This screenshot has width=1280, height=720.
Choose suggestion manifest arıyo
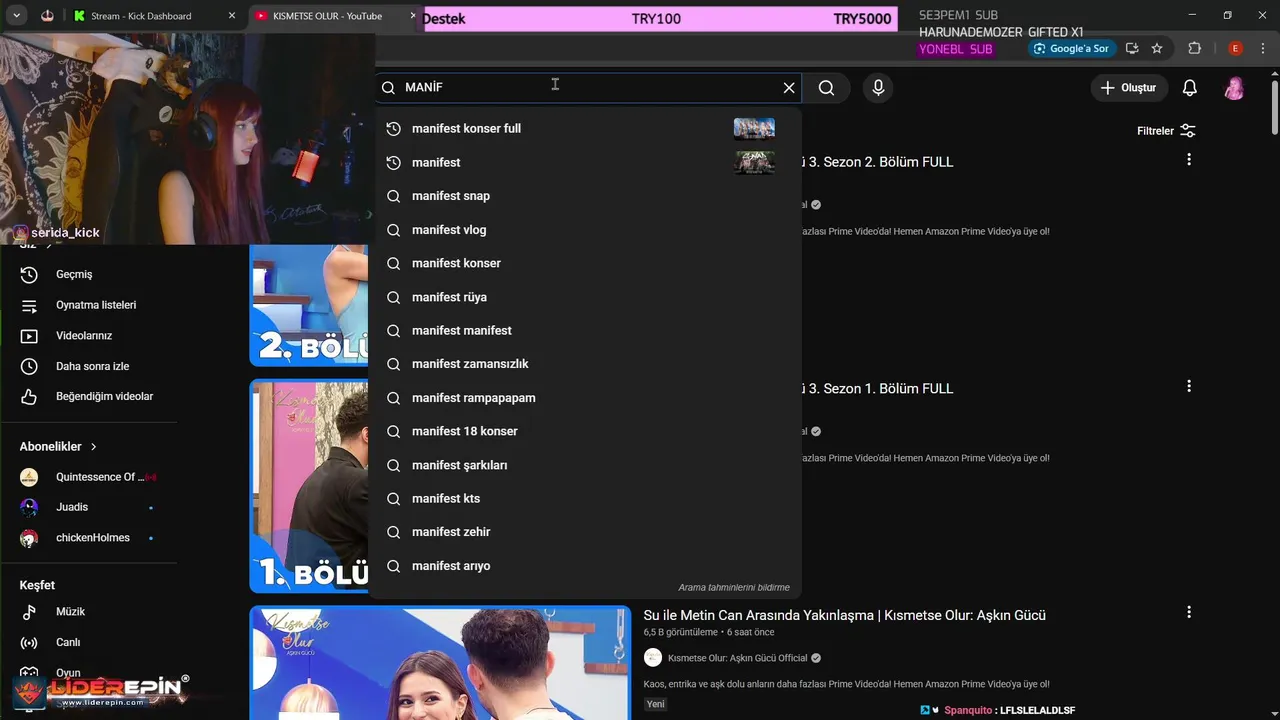click(x=585, y=566)
